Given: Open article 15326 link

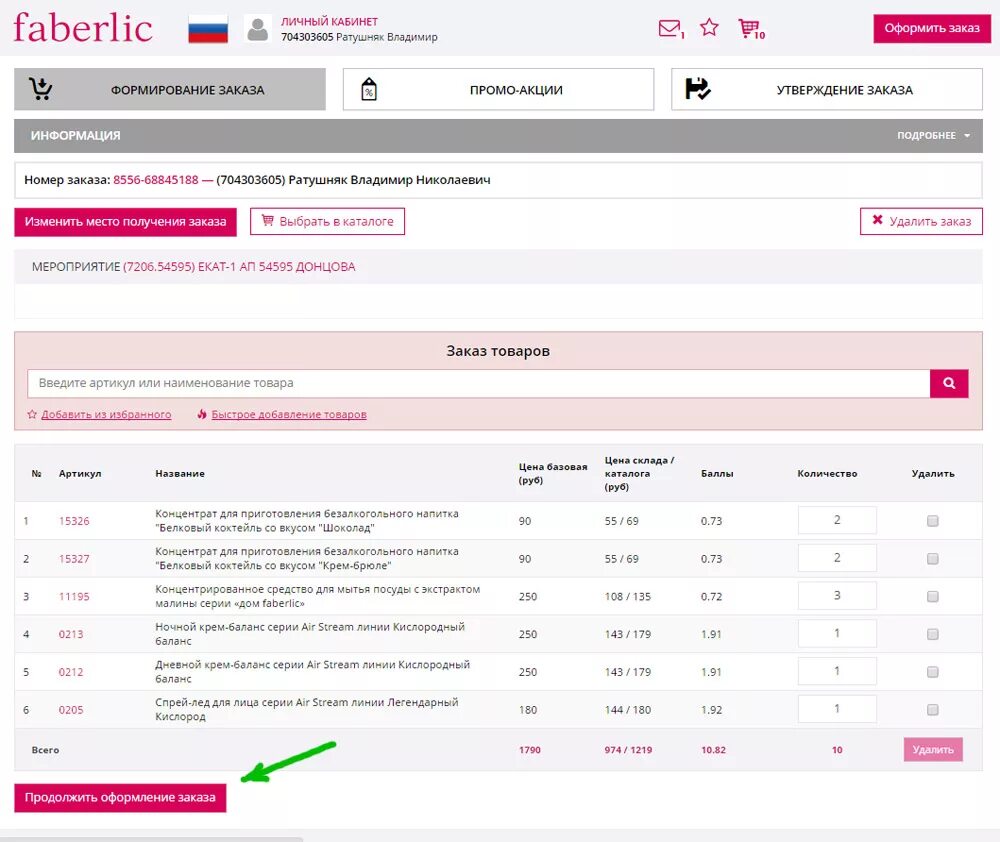Looking at the screenshot, I should coord(74,521).
